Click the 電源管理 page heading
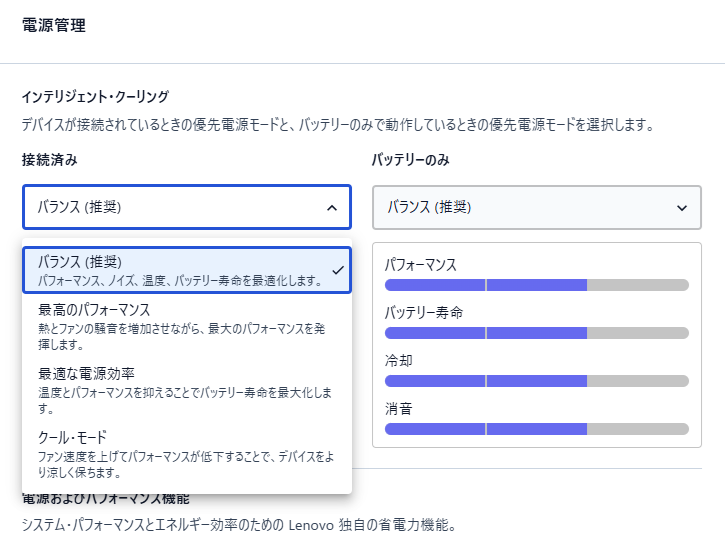 pyautogui.click(x=54, y=25)
